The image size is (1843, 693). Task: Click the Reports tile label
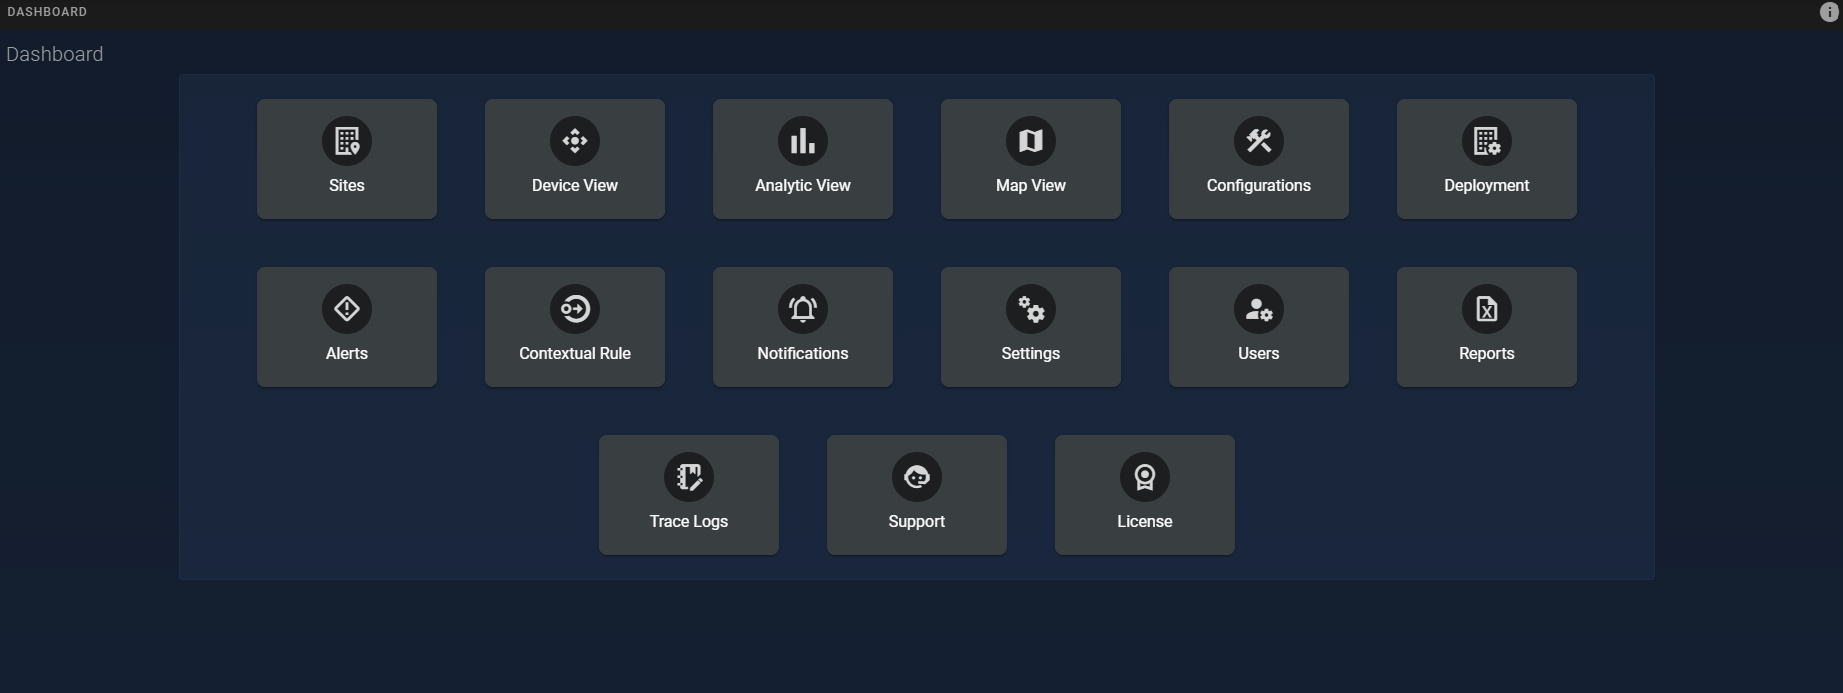click(1487, 354)
